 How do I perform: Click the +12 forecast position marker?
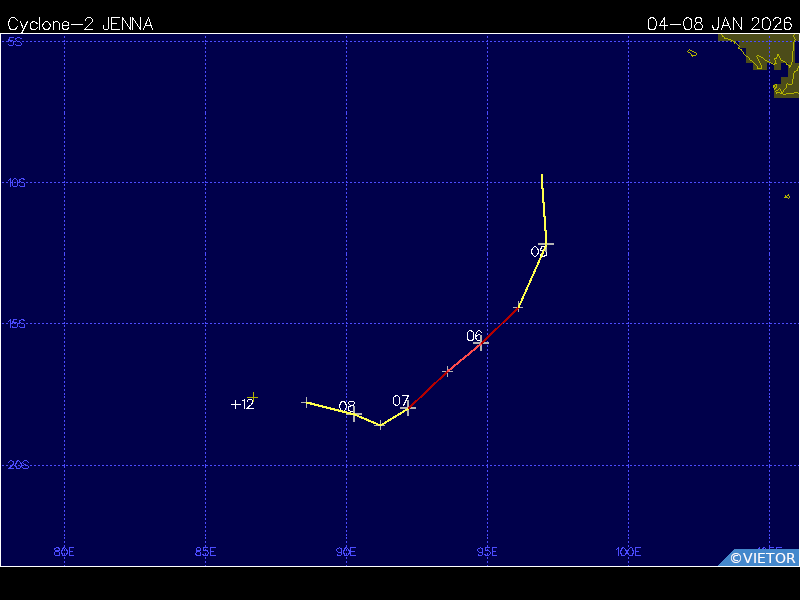click(254, 398)
